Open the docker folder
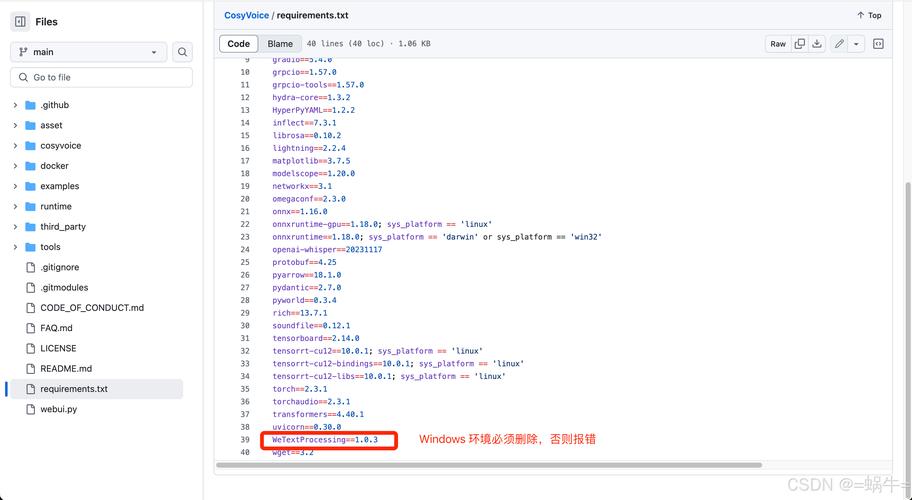912x500 pixels. click(54, 166)
